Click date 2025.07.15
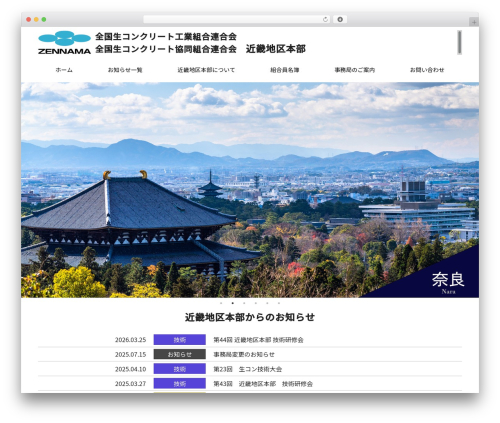Screen dimensions: 500x423 pos(130,354)
